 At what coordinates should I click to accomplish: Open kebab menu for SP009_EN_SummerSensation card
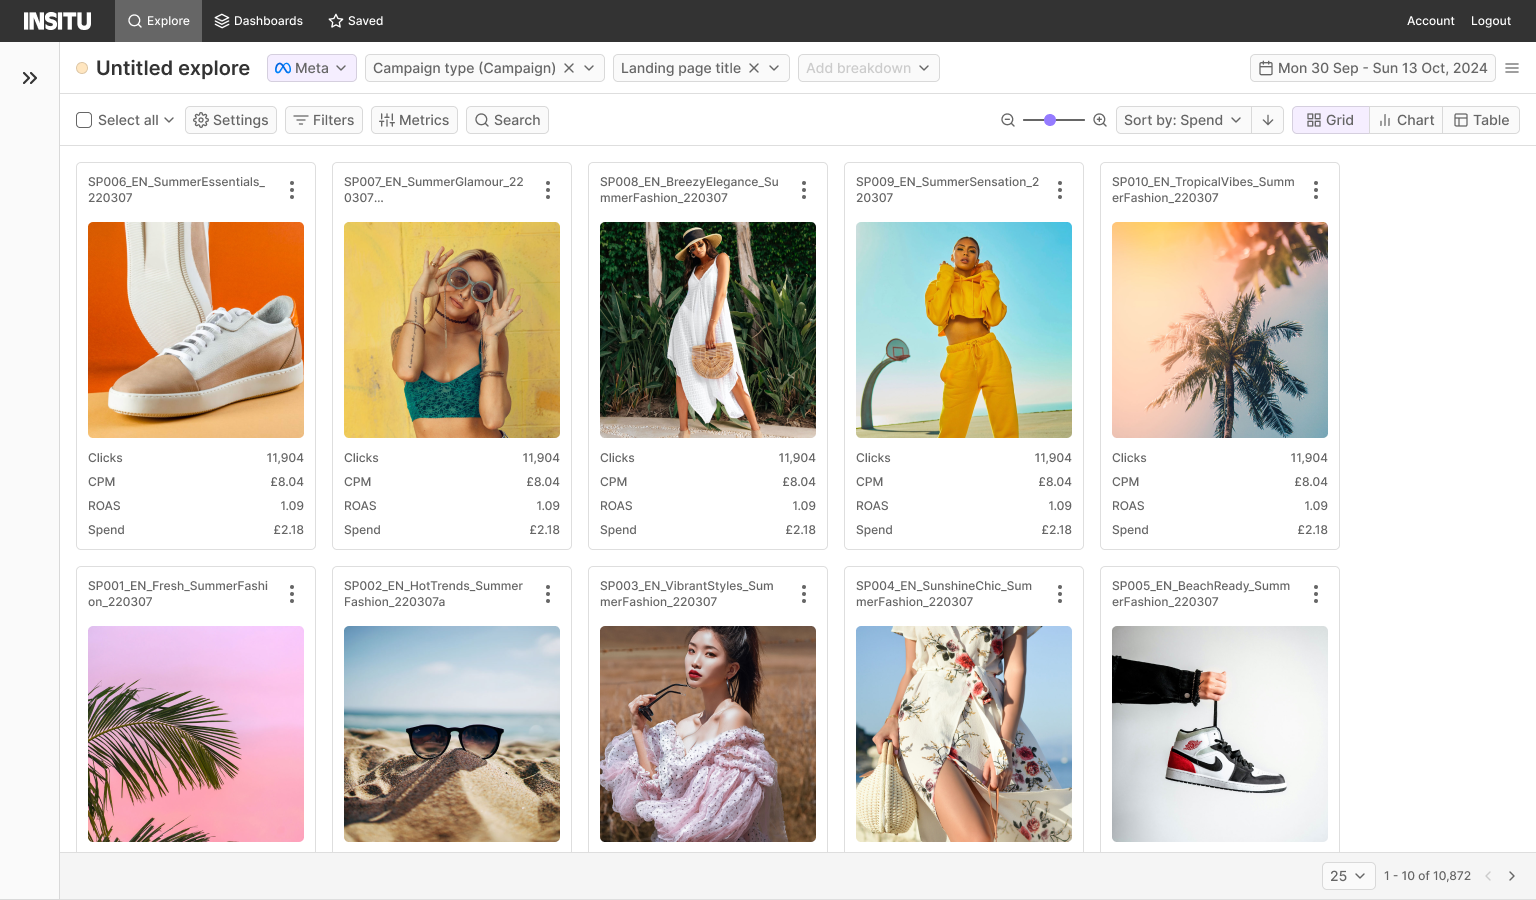[1060, 190]
